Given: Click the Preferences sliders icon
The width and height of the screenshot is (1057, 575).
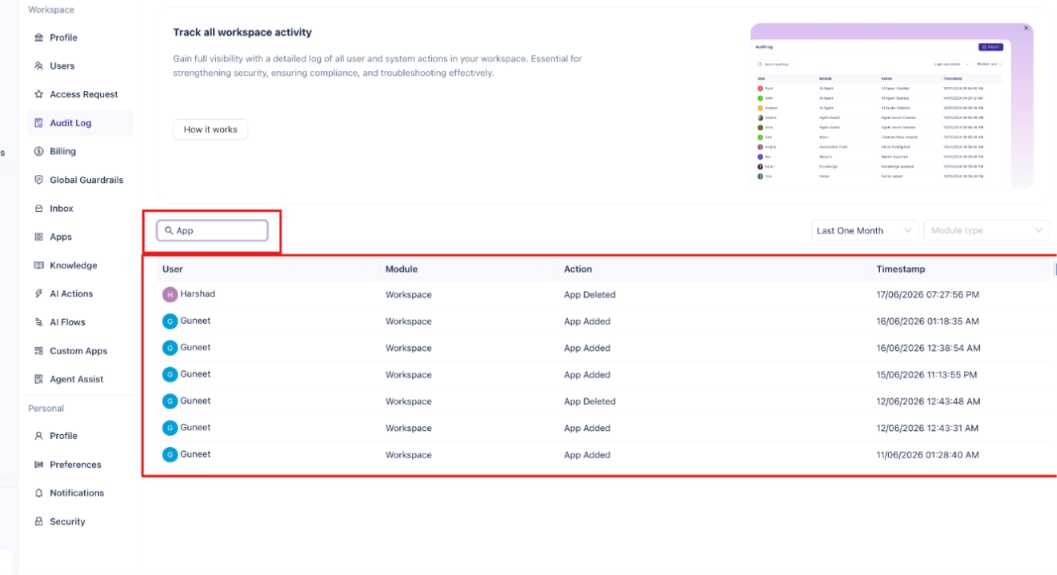Looking at the screenshot, I should pyautogui.click(x=38, y=464).
